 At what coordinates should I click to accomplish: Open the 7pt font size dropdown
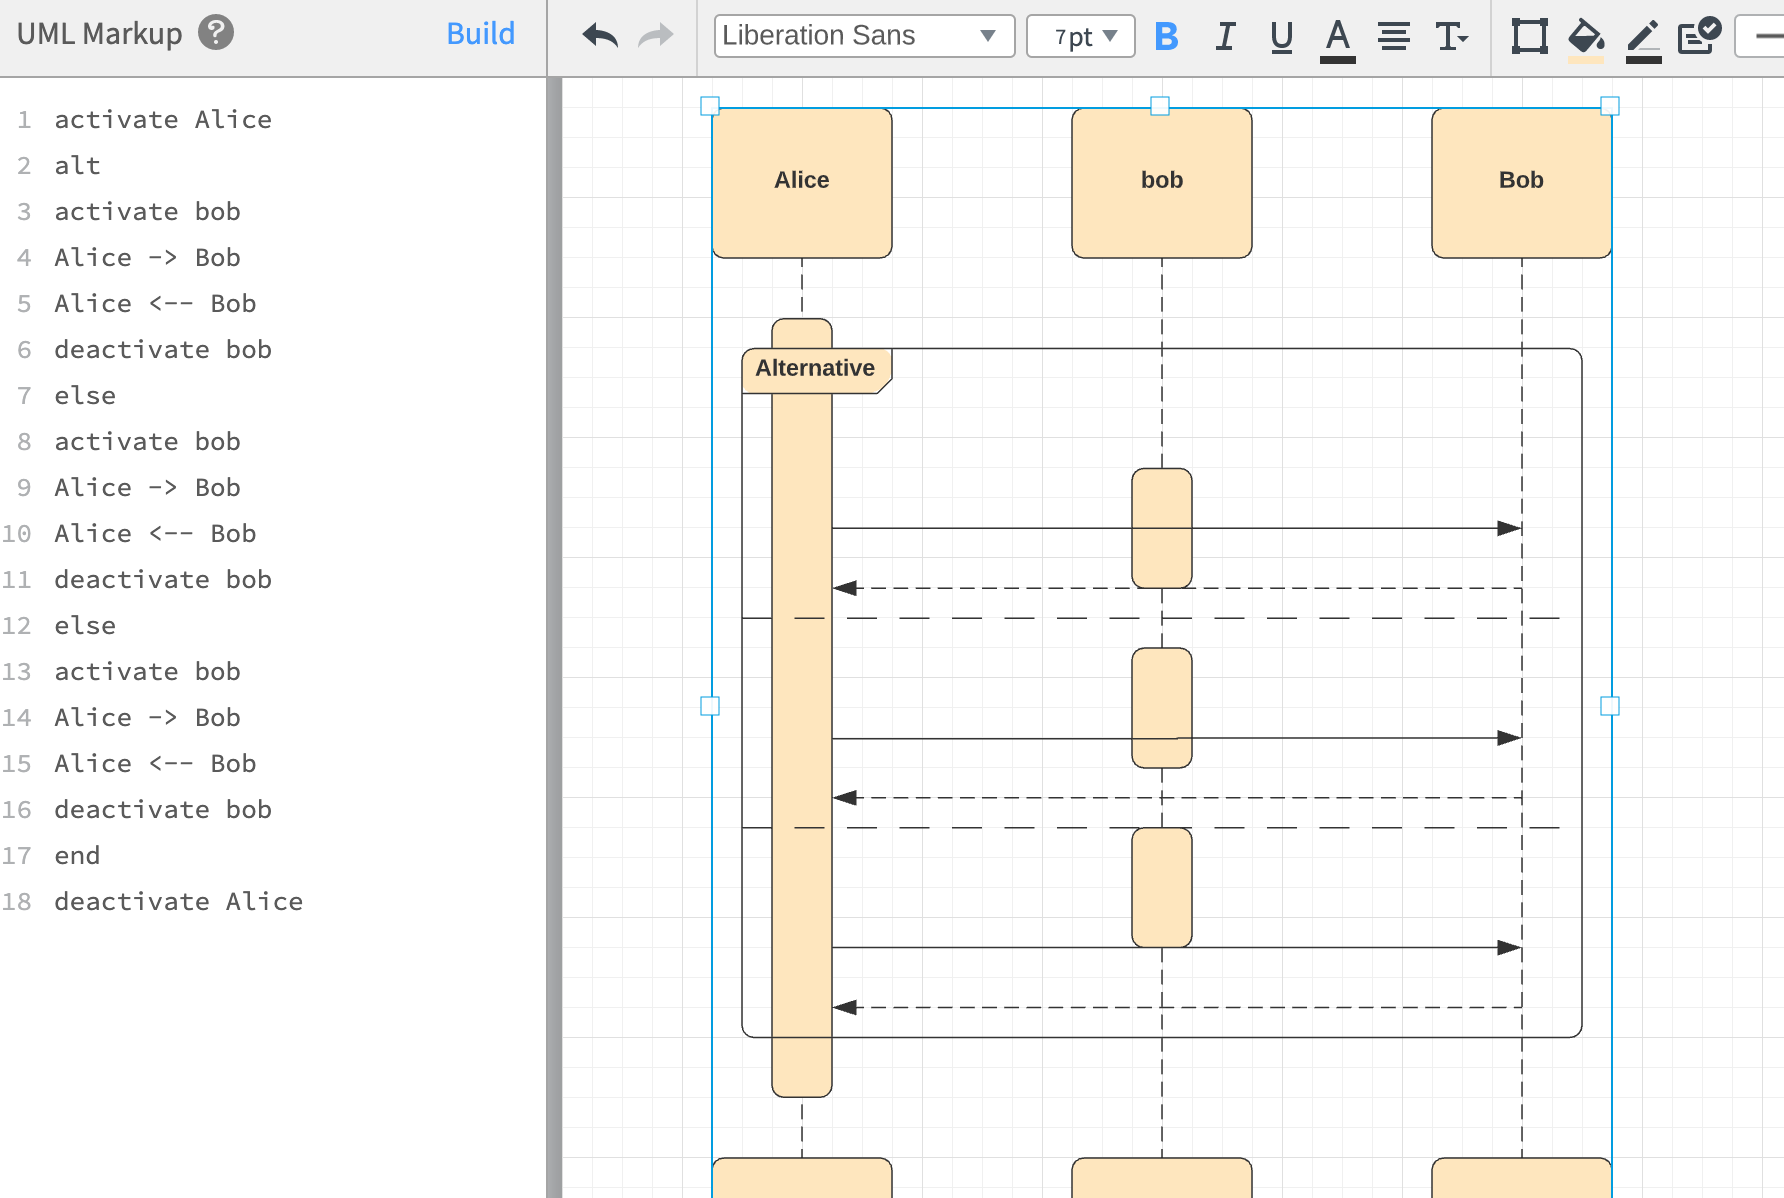click(1081, 36)
